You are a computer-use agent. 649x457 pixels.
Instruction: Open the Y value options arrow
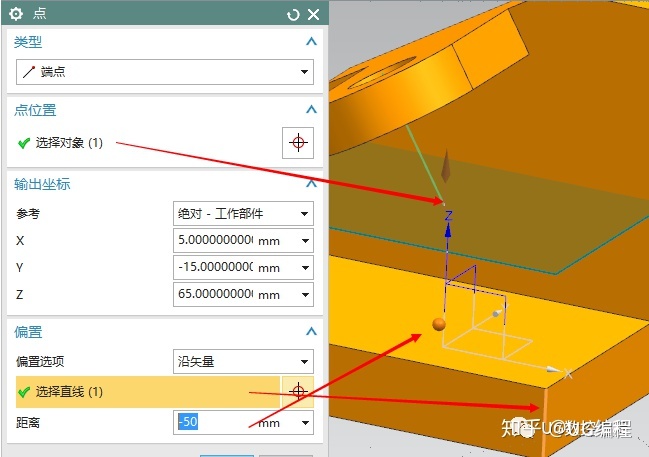[305, 268]
